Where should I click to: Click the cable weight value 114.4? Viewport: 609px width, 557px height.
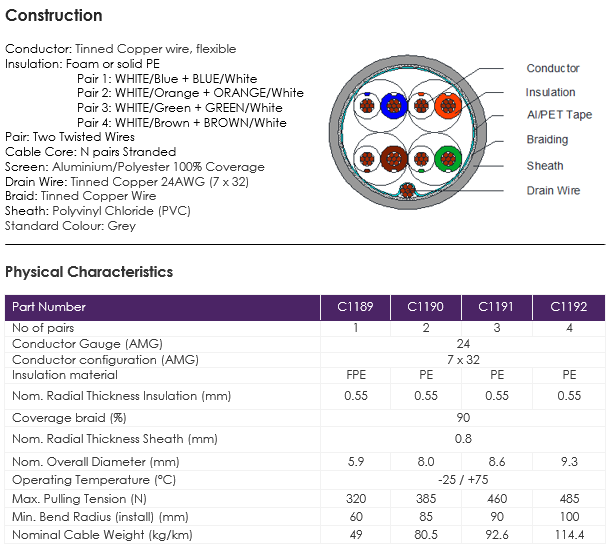[x=569, y=535]
